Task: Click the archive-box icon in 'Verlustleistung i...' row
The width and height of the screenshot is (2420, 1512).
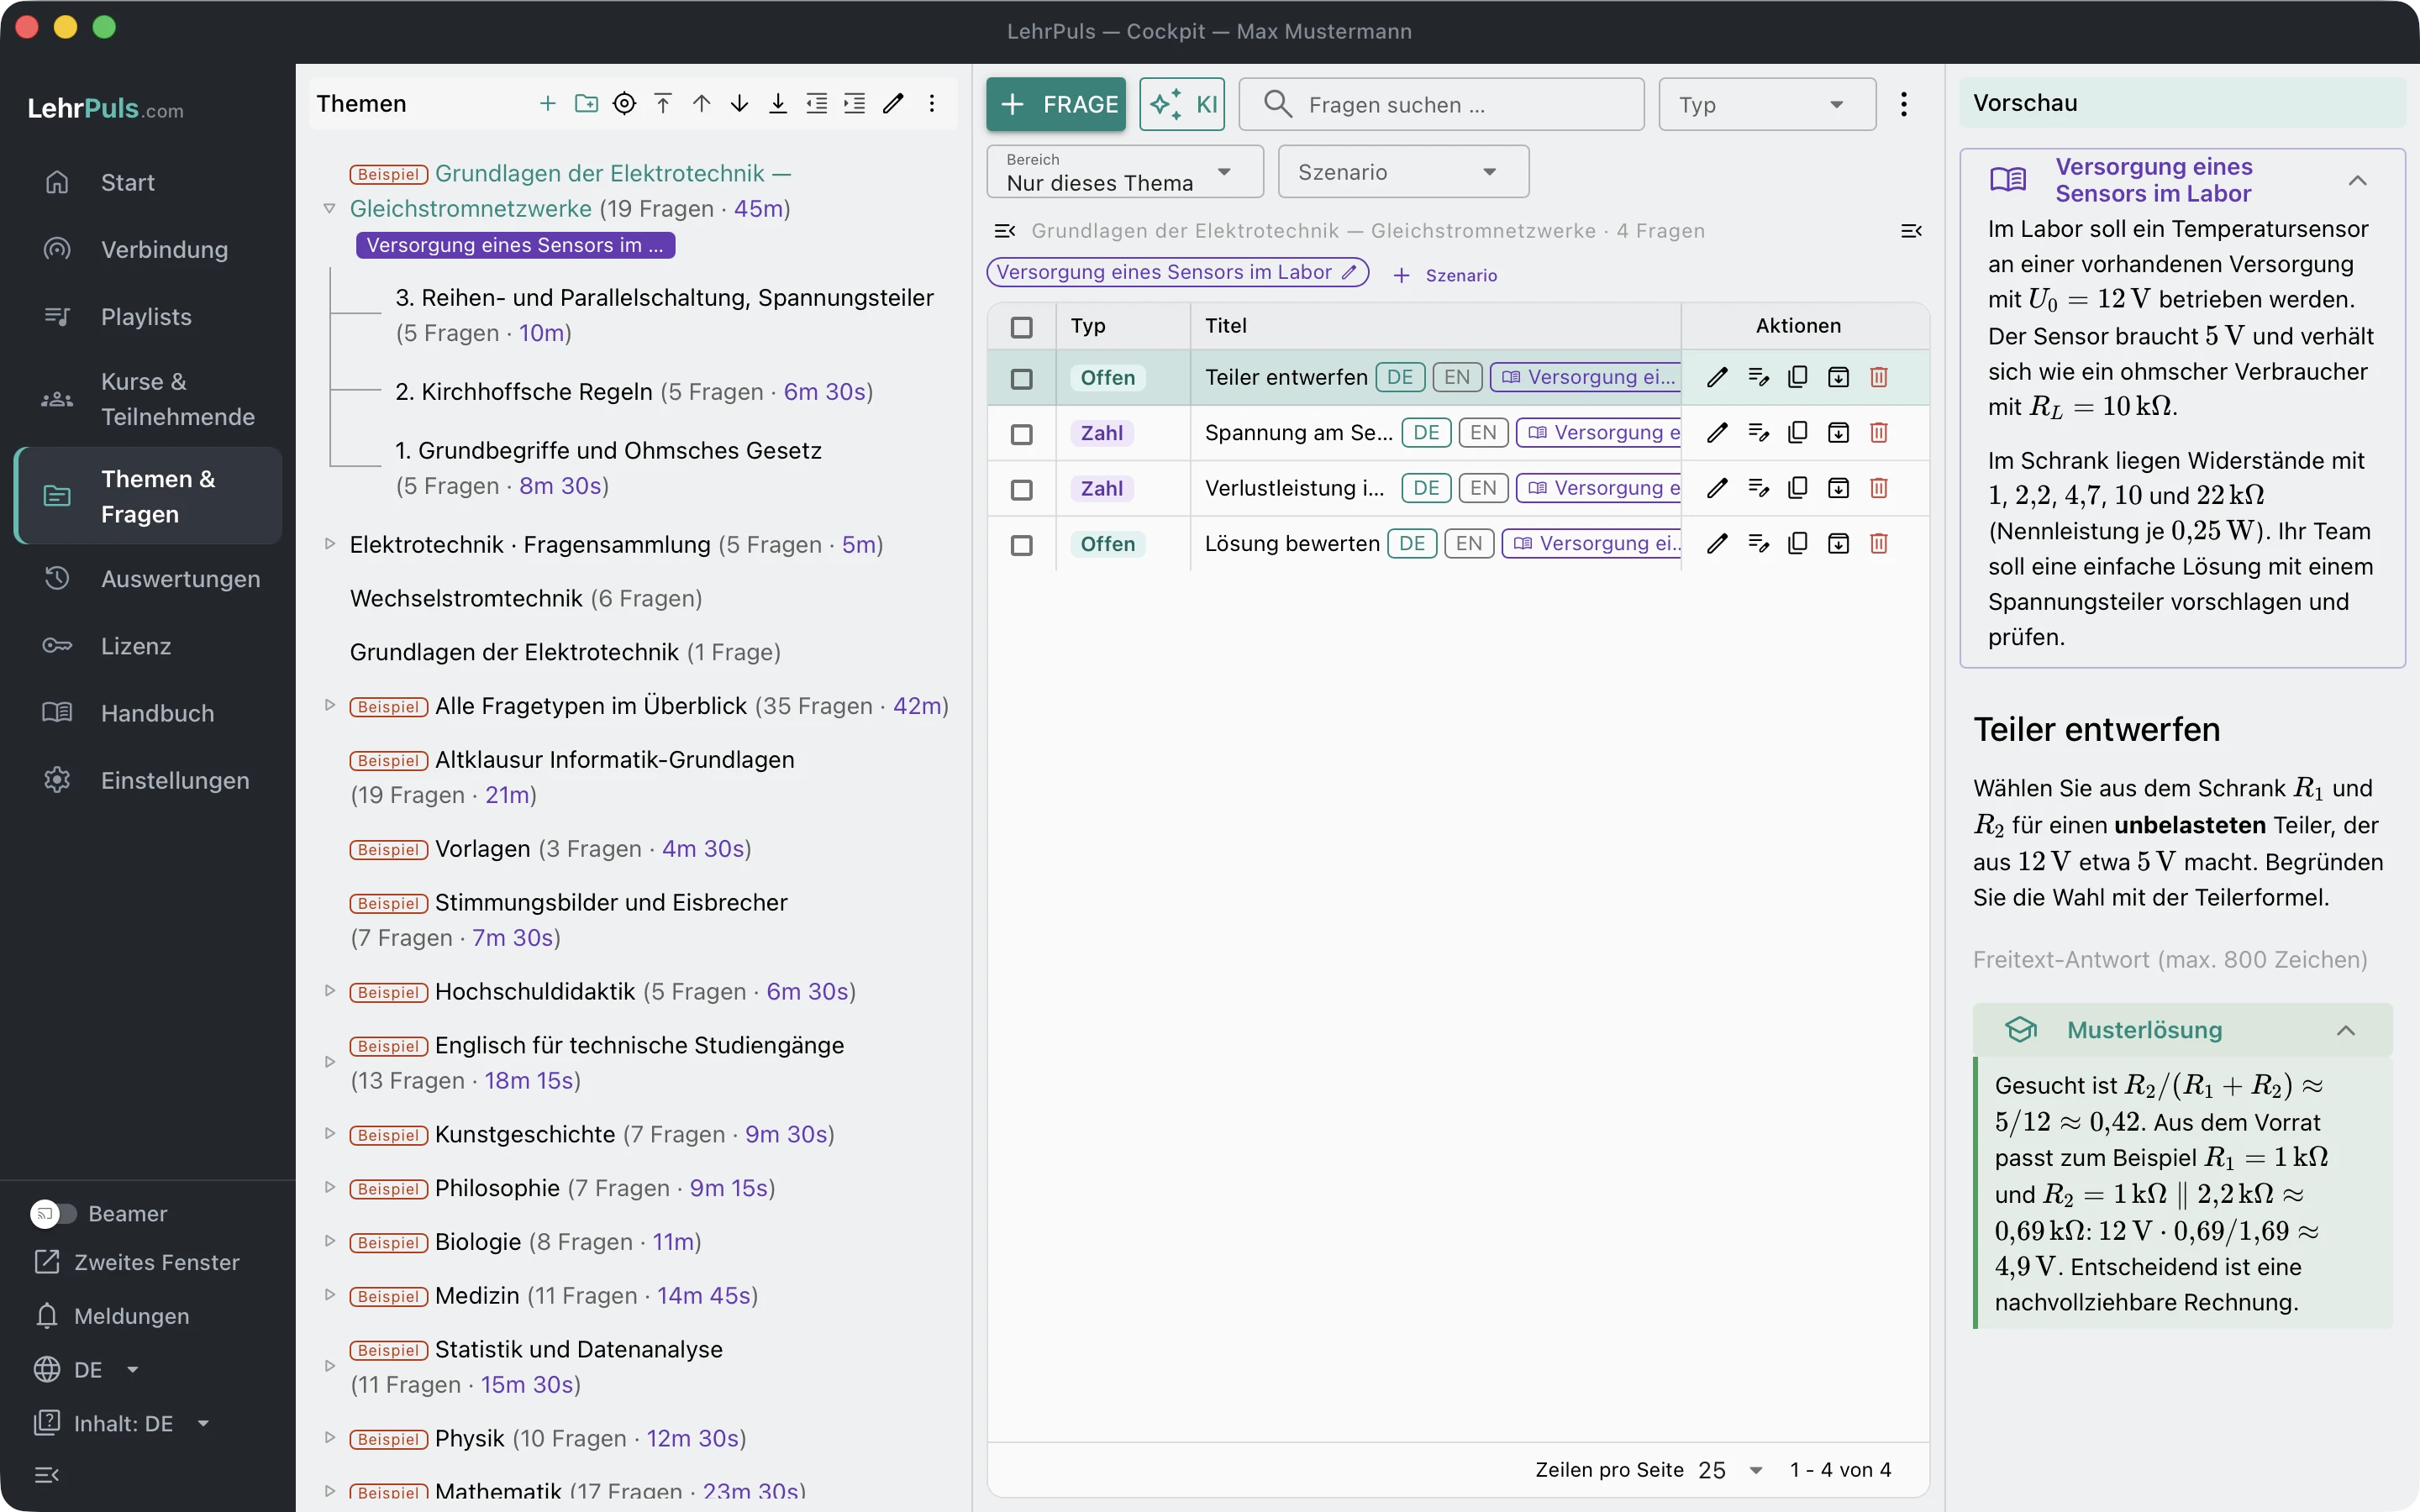Action: [x=1838, y=488]
